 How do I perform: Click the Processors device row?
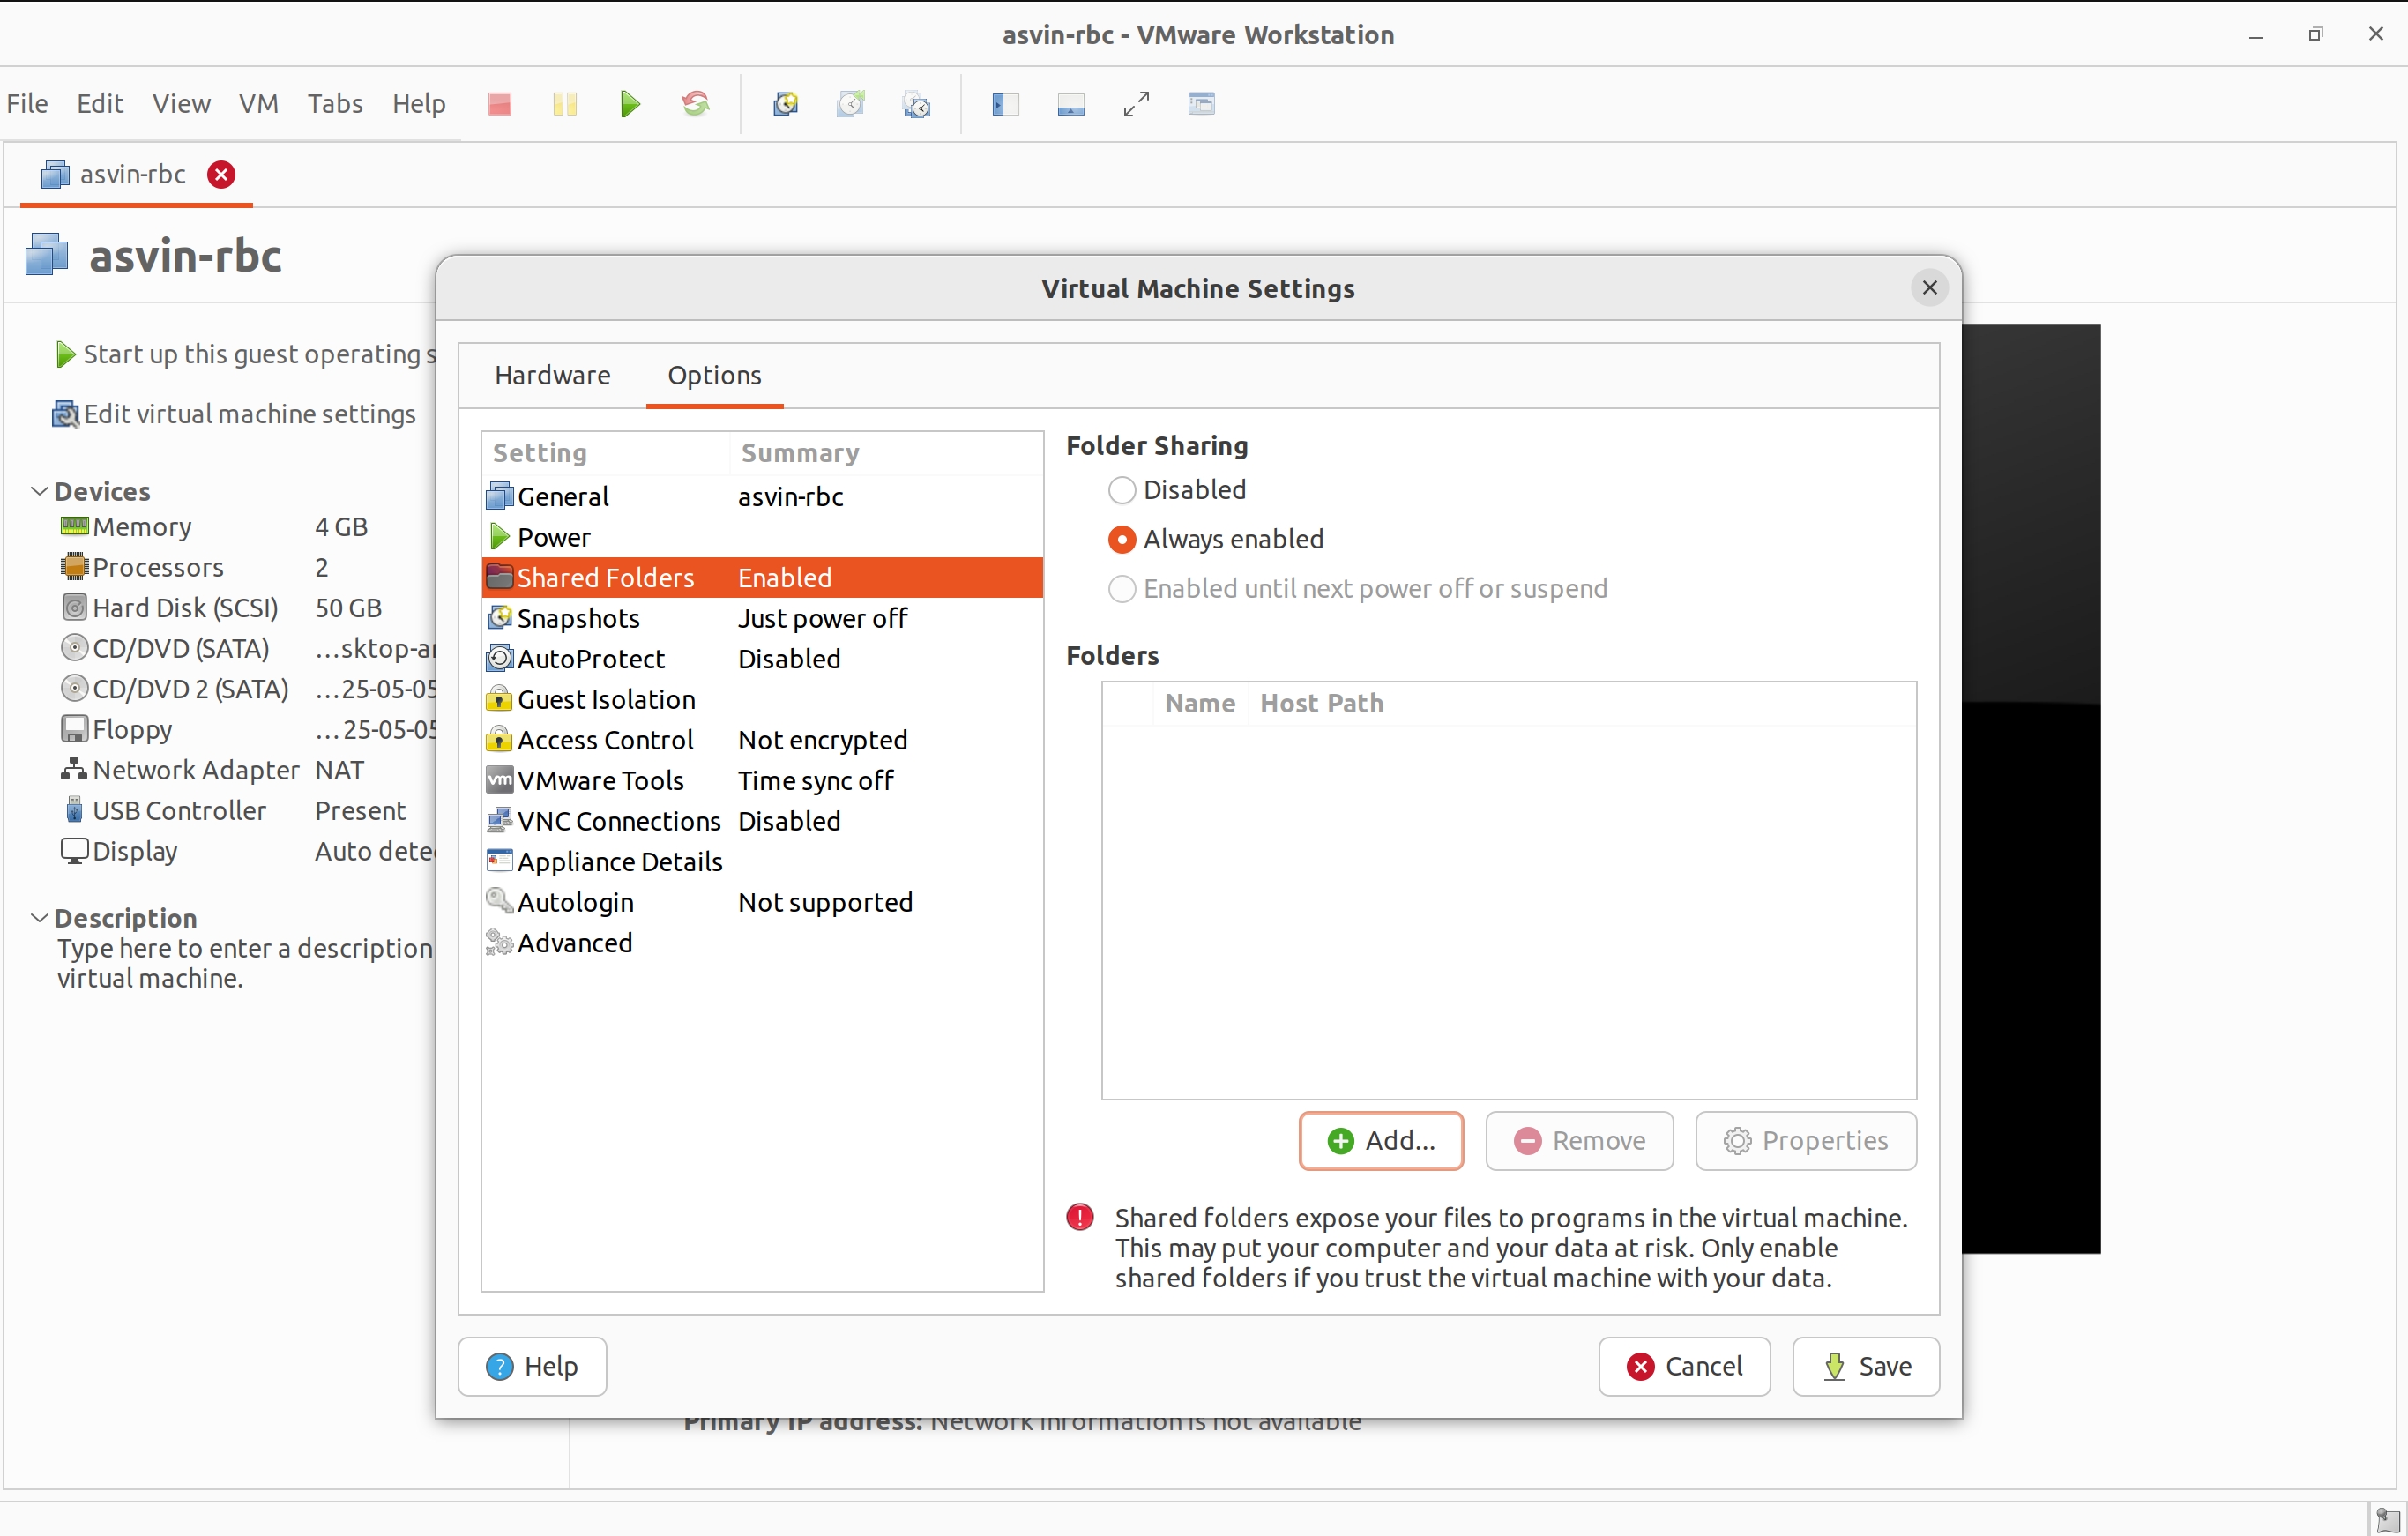tap(247, 567)
